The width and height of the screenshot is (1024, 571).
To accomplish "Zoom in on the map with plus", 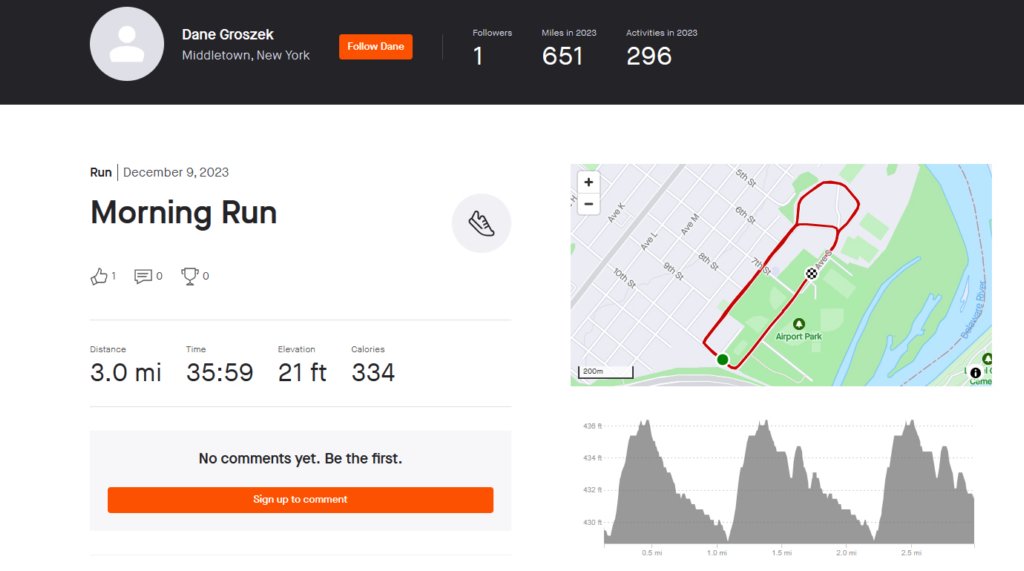I will (x=588, y=182).
